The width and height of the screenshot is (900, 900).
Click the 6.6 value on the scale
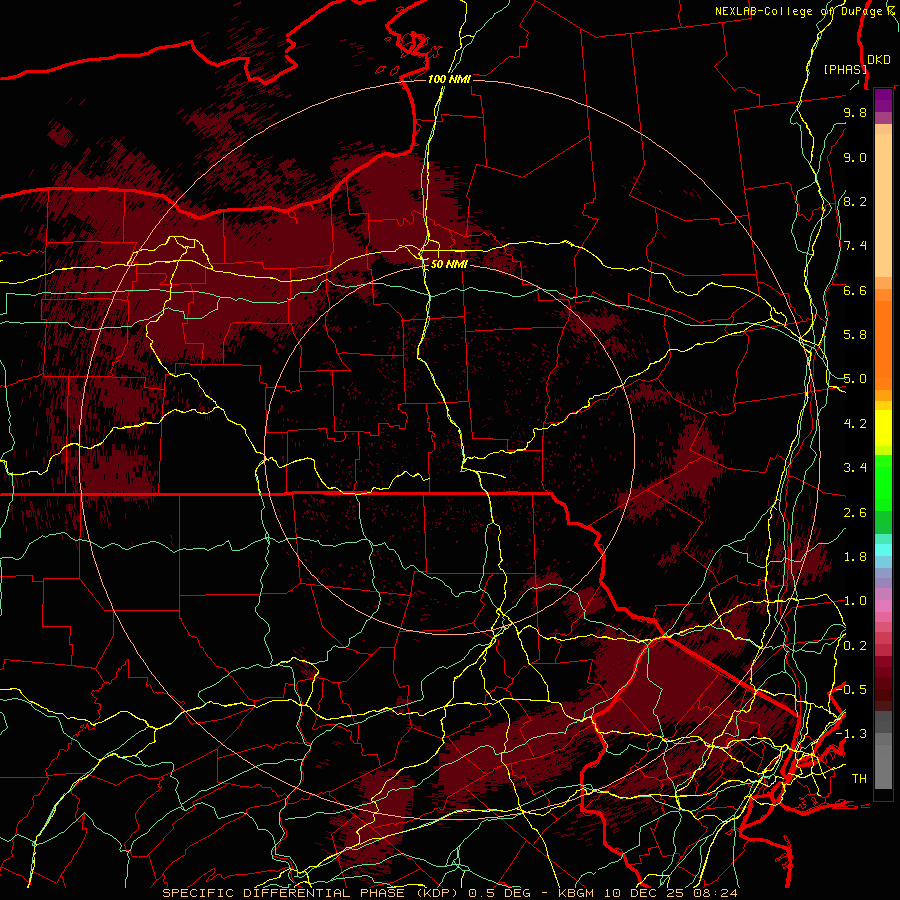click(x=855, y=290)
